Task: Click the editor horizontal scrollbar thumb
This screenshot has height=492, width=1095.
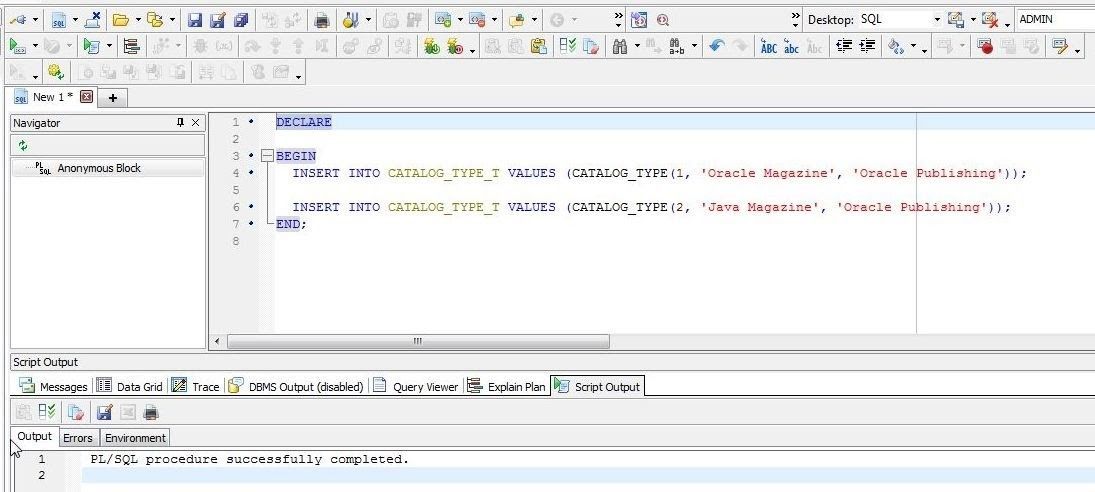Action: pos(418,341)
